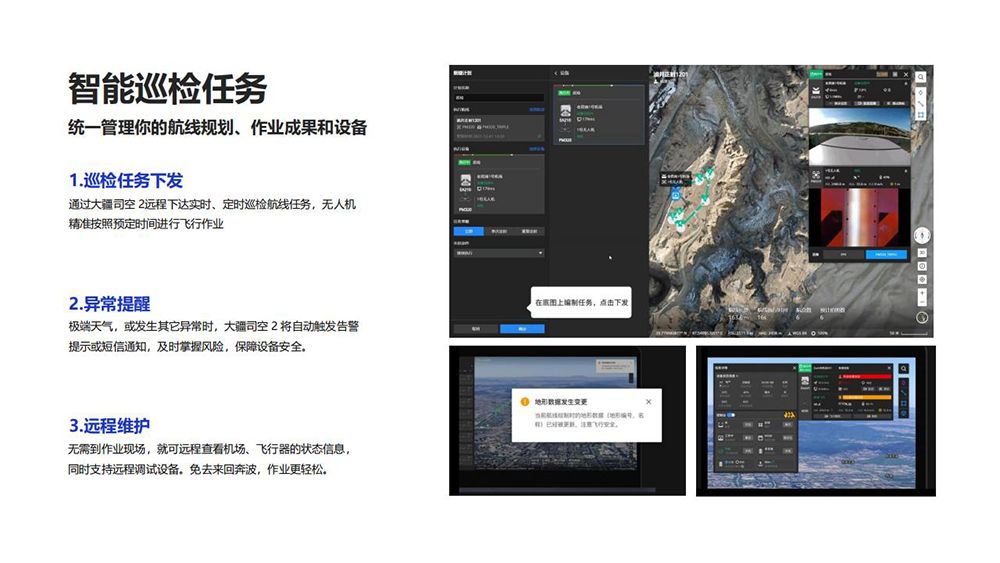Click the plan name input field

(499, 97)
